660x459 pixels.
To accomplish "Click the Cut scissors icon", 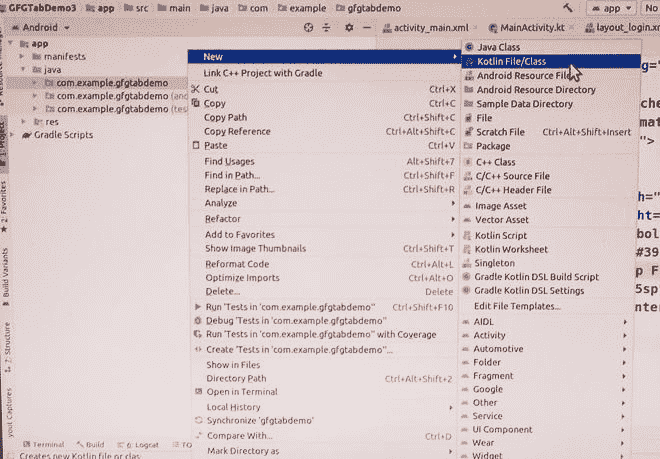I will point(196,89).
